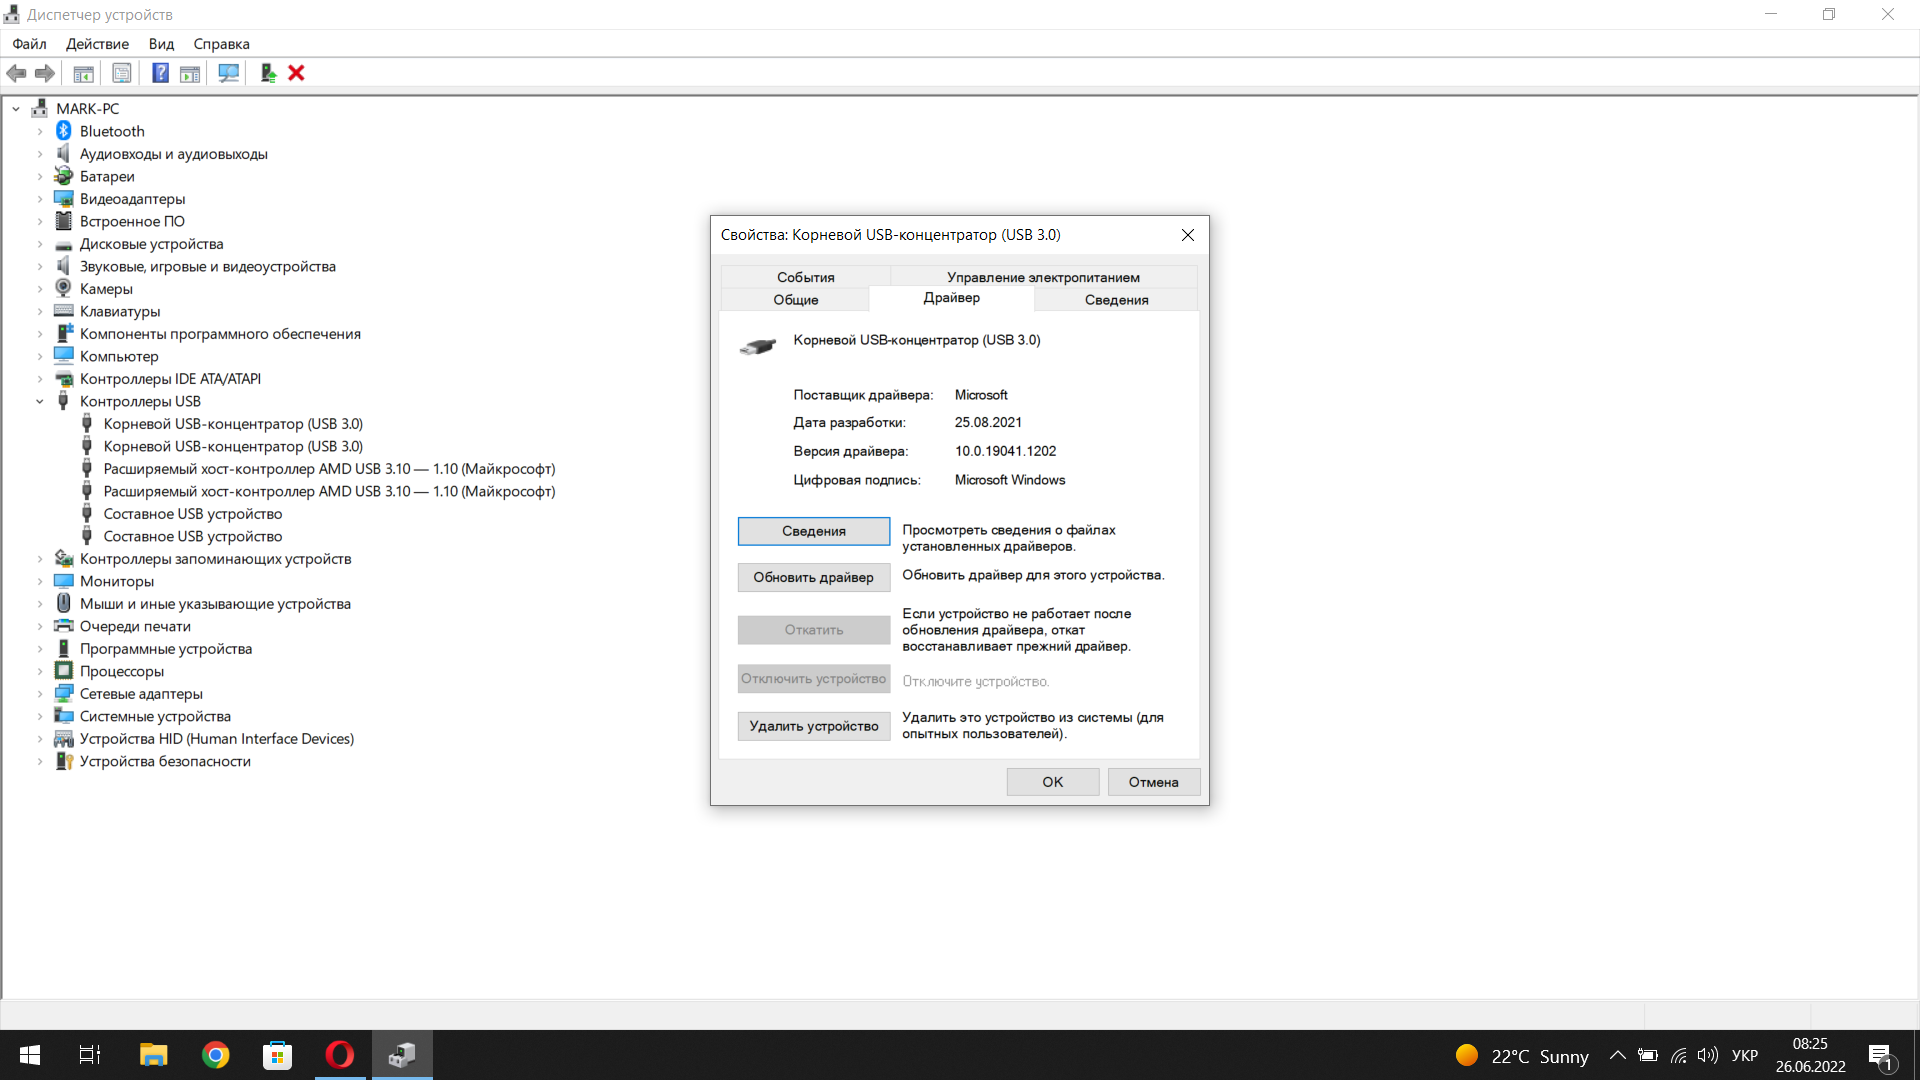Click the Bluetooth category icon

[64, 131]
